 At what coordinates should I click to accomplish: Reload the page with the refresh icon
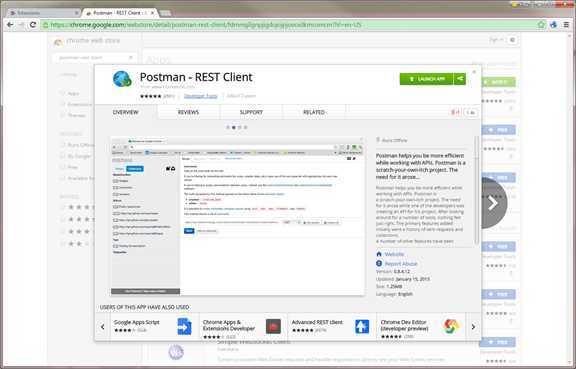[x=33, y=25]
